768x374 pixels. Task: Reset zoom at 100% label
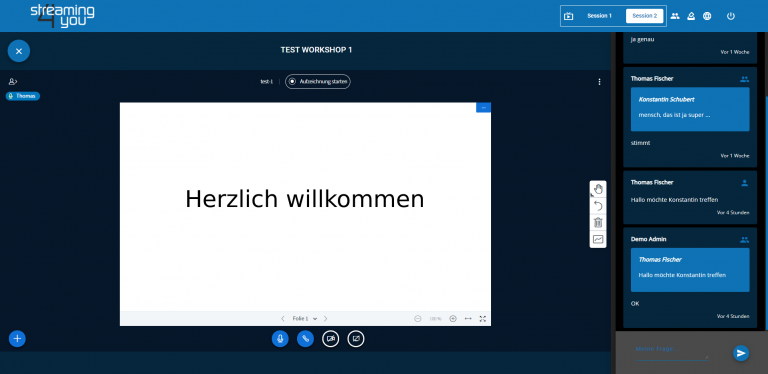(x=435, y=319)
